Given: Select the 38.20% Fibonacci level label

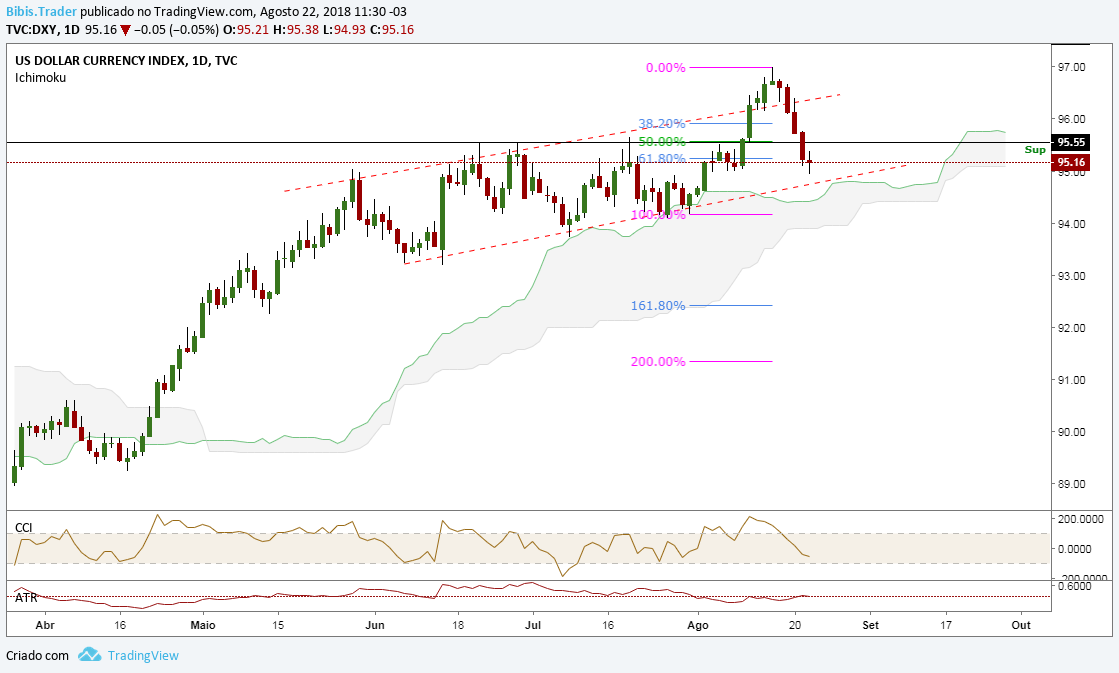Looking at the screenshot, I should click(662, 123).
